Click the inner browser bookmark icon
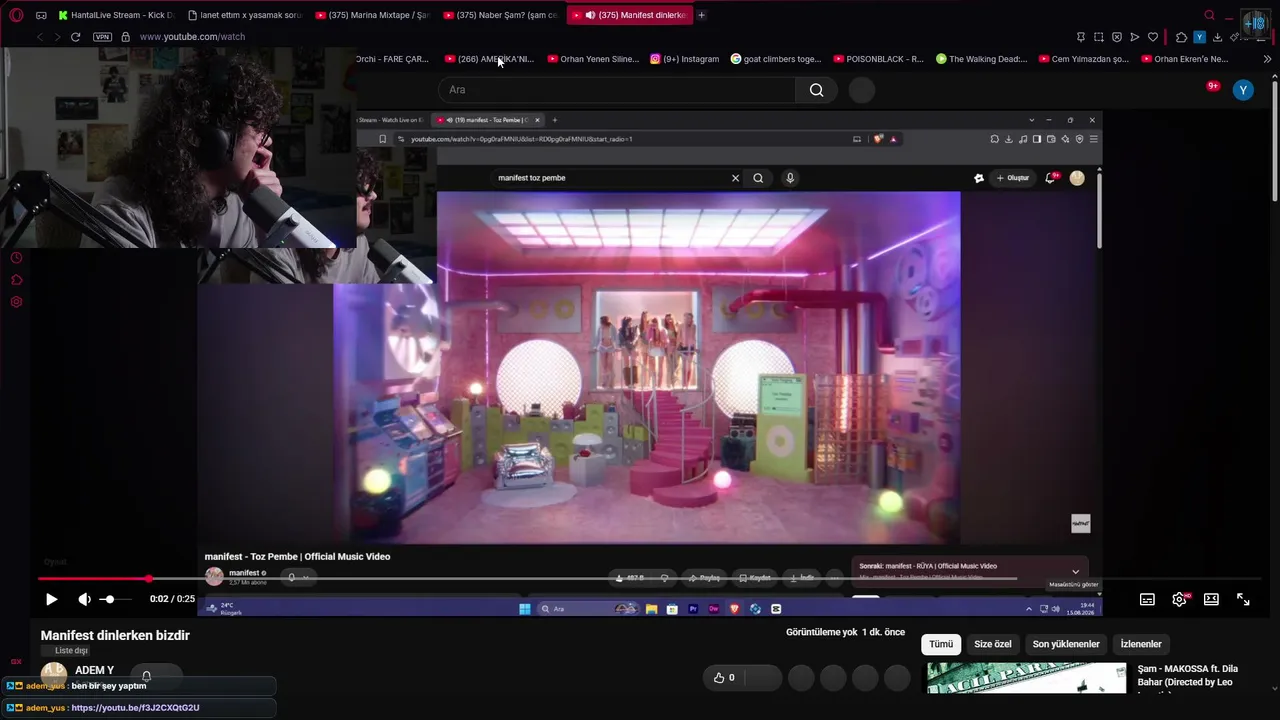The image size is (1280, 720). pyautogui.click(x=382, y=139)
